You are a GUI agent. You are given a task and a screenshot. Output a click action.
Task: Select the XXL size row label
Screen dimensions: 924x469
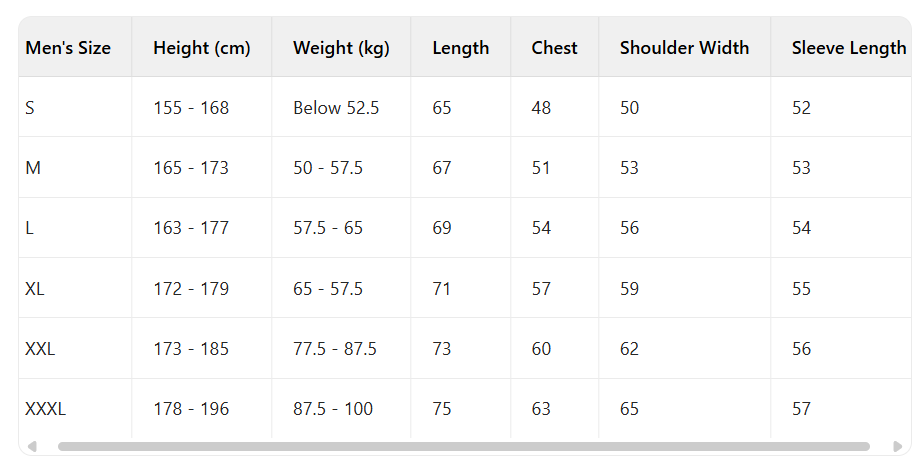click(40, 349)
